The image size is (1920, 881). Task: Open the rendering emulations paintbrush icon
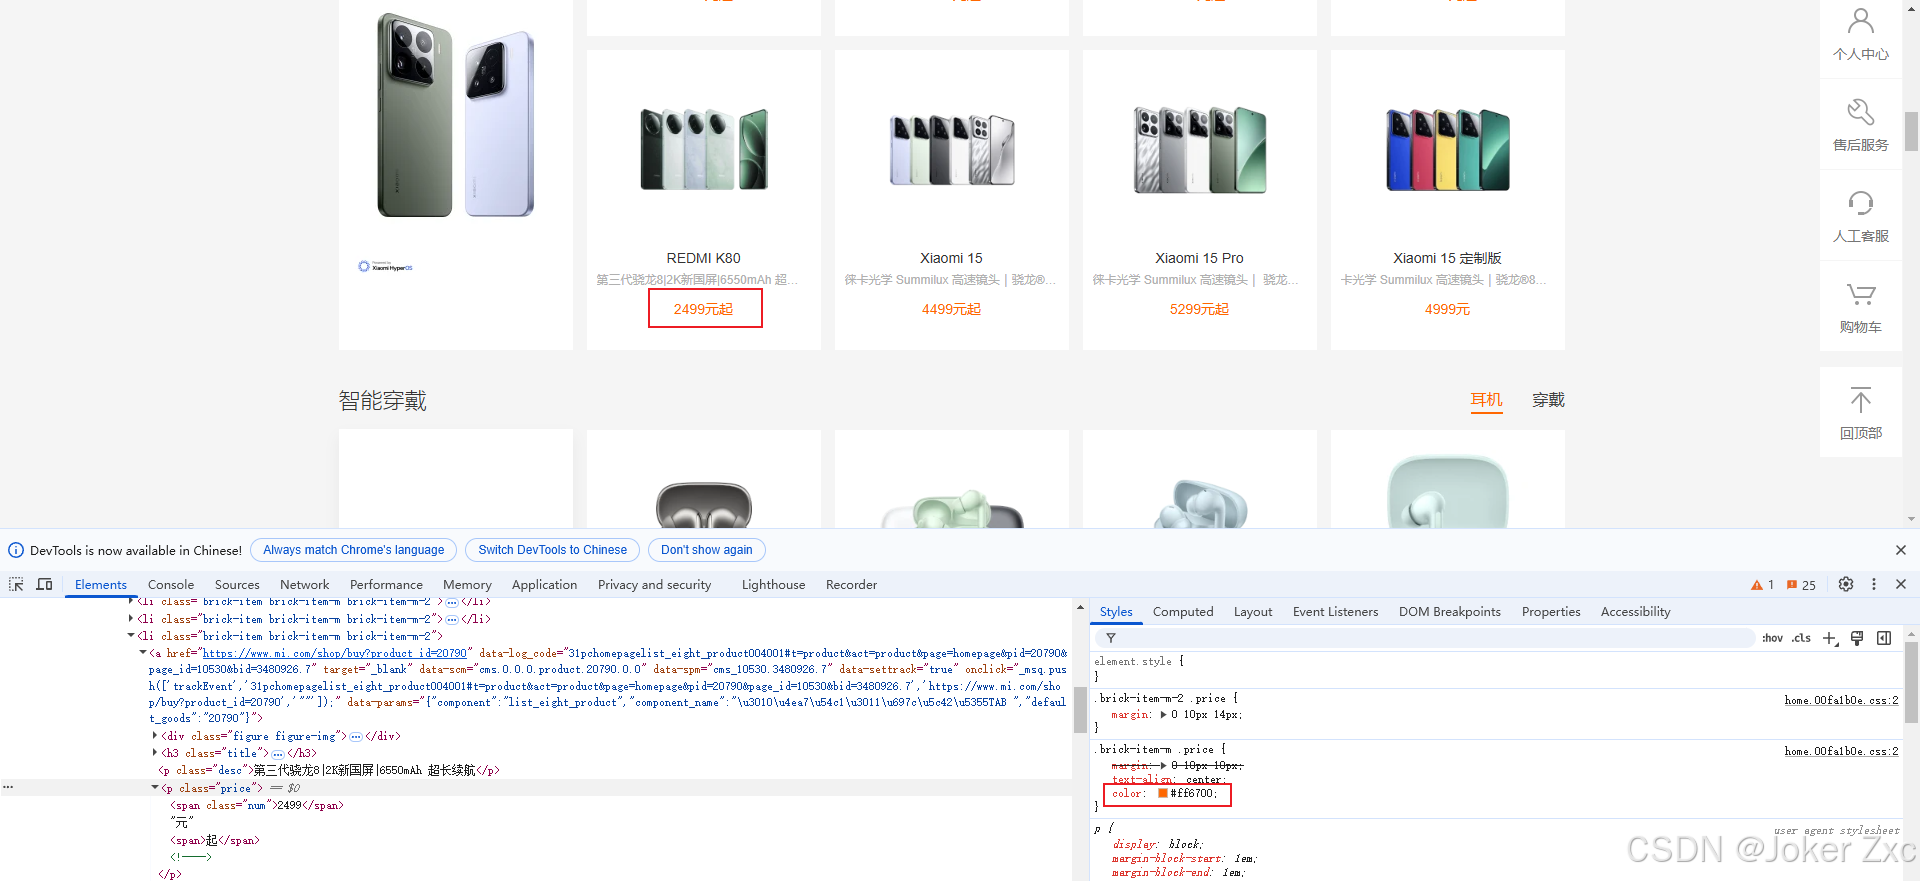pyautogui.click(x=1857, y=638)
